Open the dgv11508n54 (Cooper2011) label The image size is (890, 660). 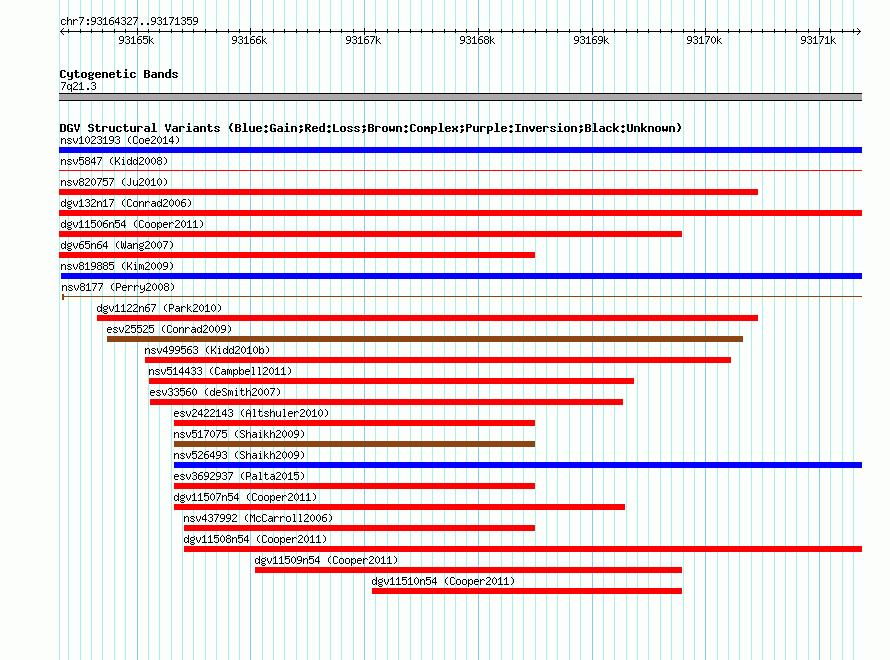(x=255, y=539)
